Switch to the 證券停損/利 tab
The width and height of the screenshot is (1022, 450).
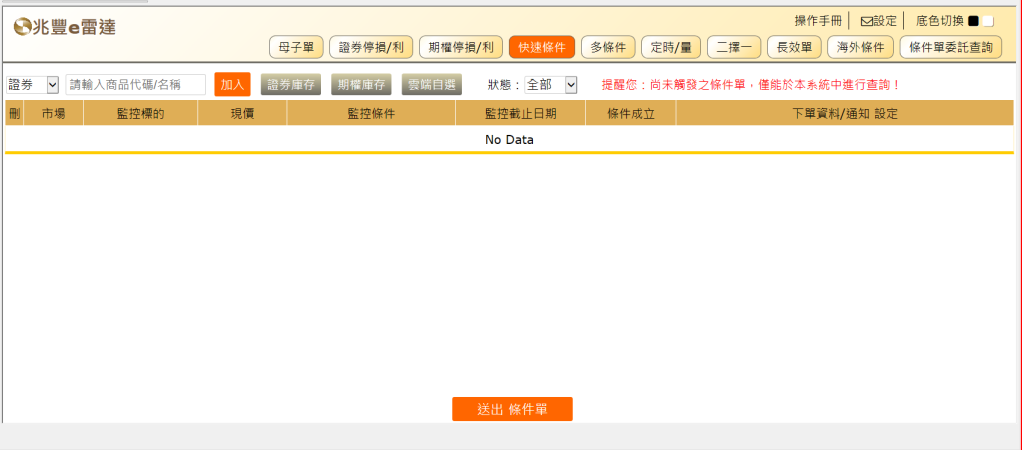coord(371,48)
